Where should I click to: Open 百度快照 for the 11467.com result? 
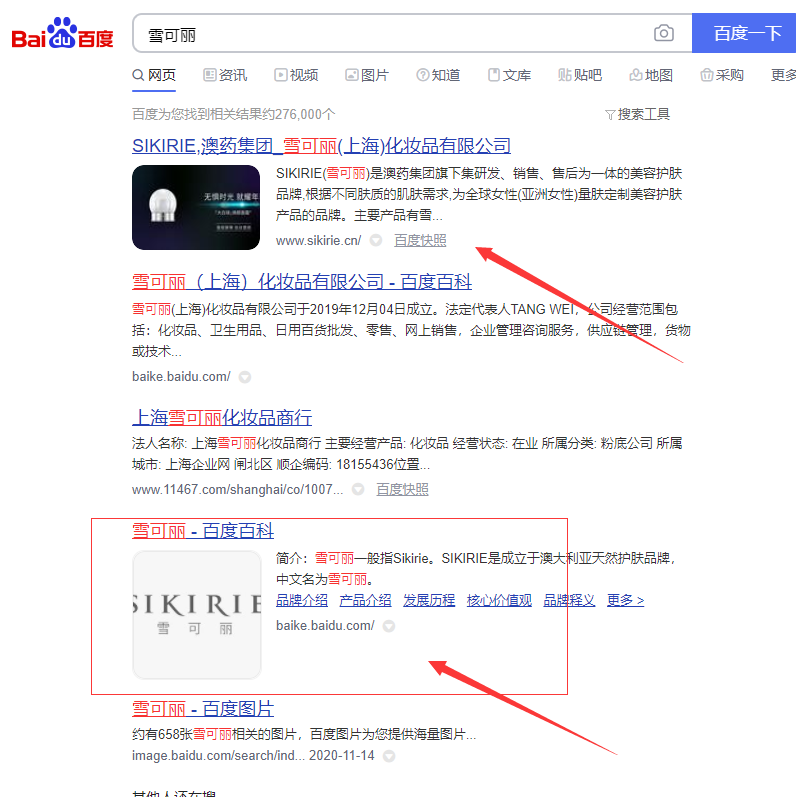click(402, 489)
